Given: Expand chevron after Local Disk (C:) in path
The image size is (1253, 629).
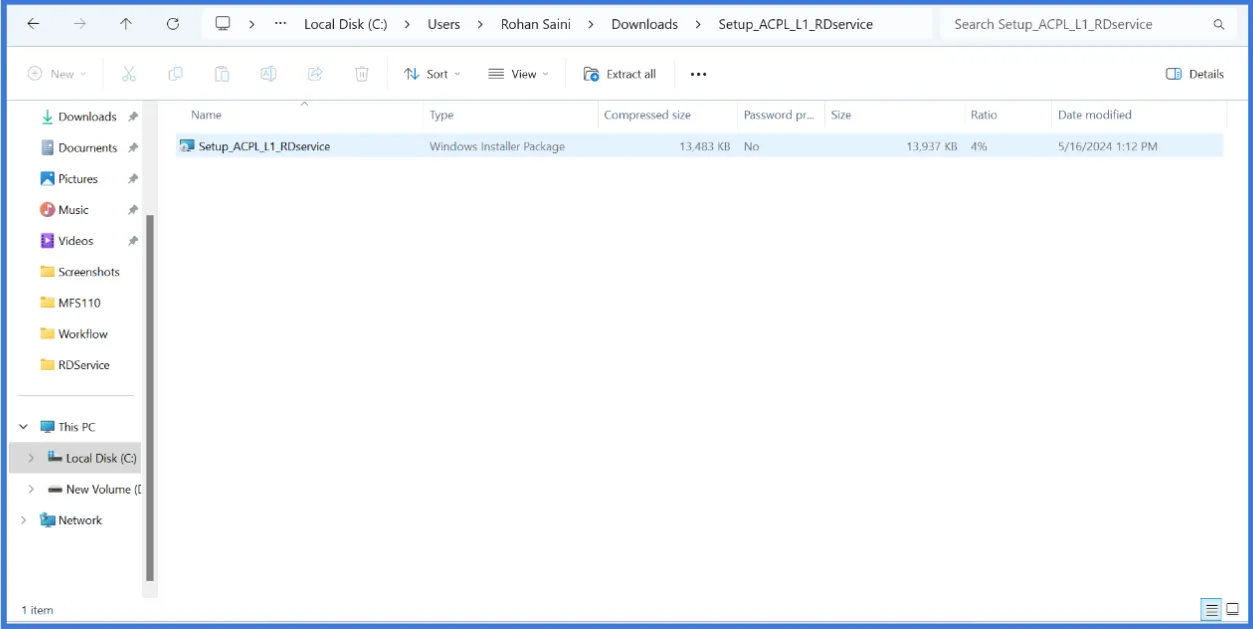Looking at the screenshot, I should [x=407, y=24].
